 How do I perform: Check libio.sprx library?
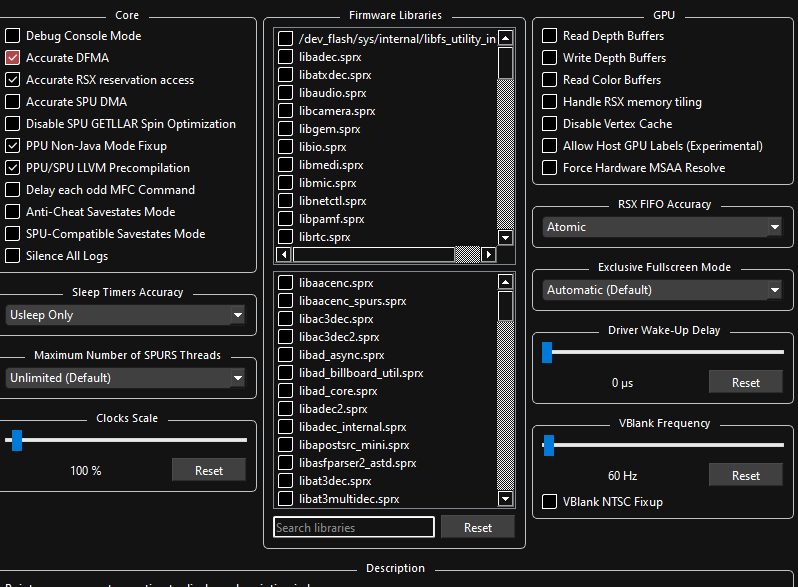point(286,147)
